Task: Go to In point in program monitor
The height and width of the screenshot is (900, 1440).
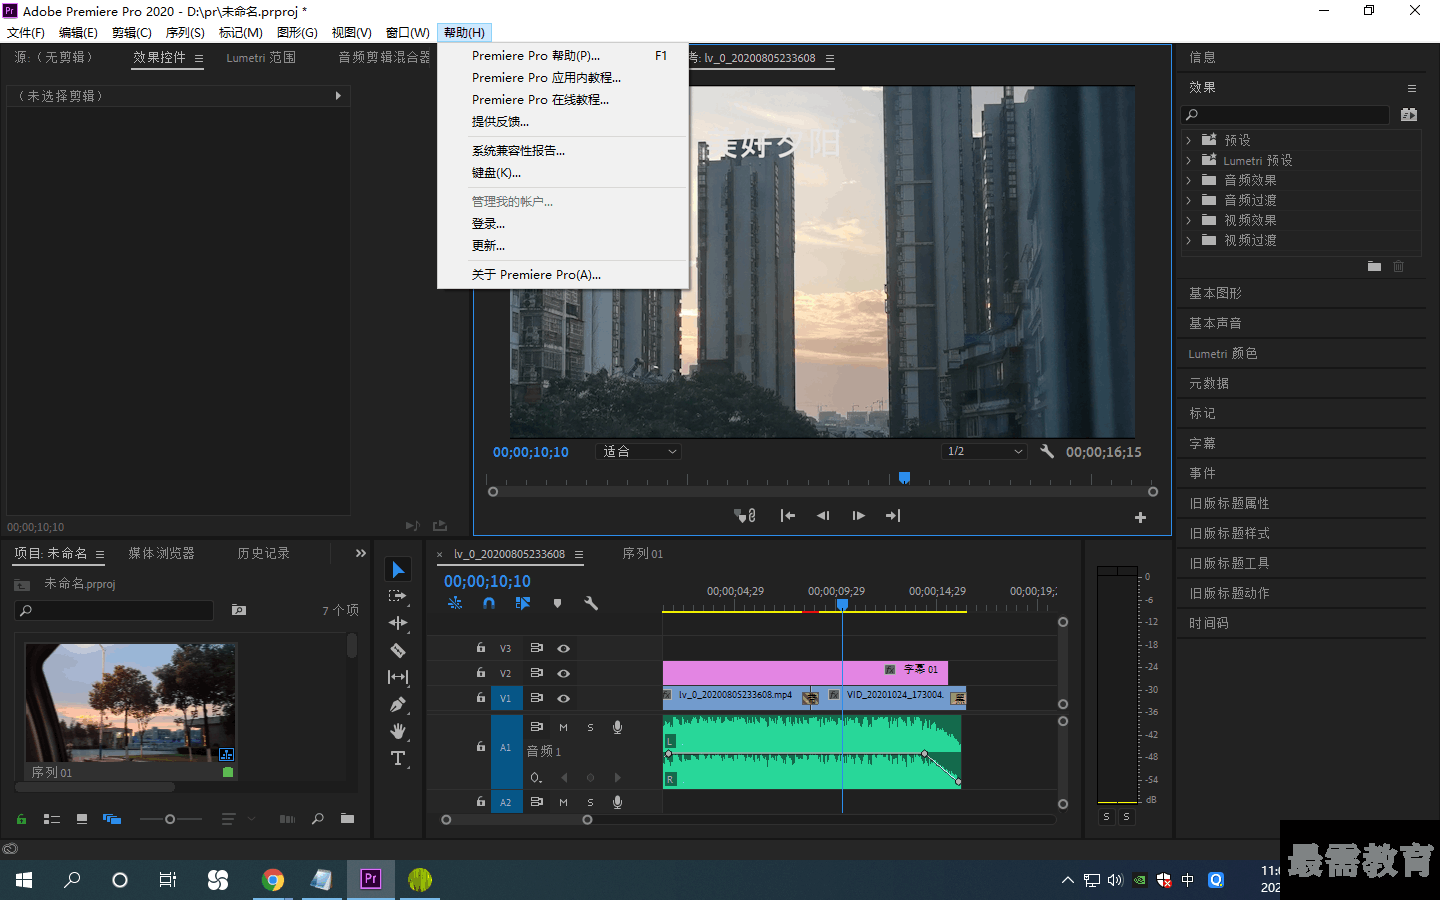Action: pos(788,516)
